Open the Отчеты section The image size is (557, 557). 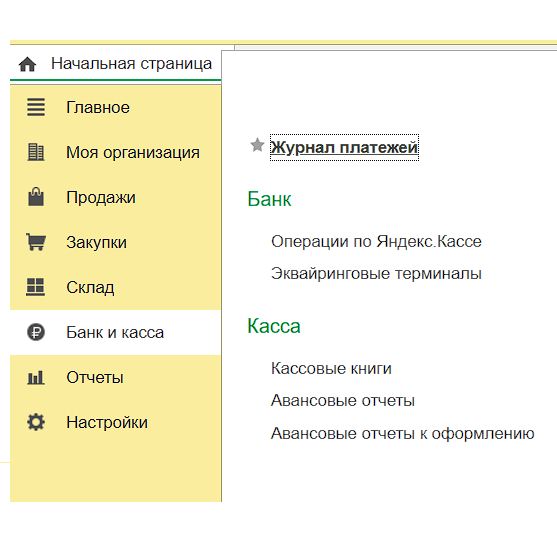[x=95, y=377]
